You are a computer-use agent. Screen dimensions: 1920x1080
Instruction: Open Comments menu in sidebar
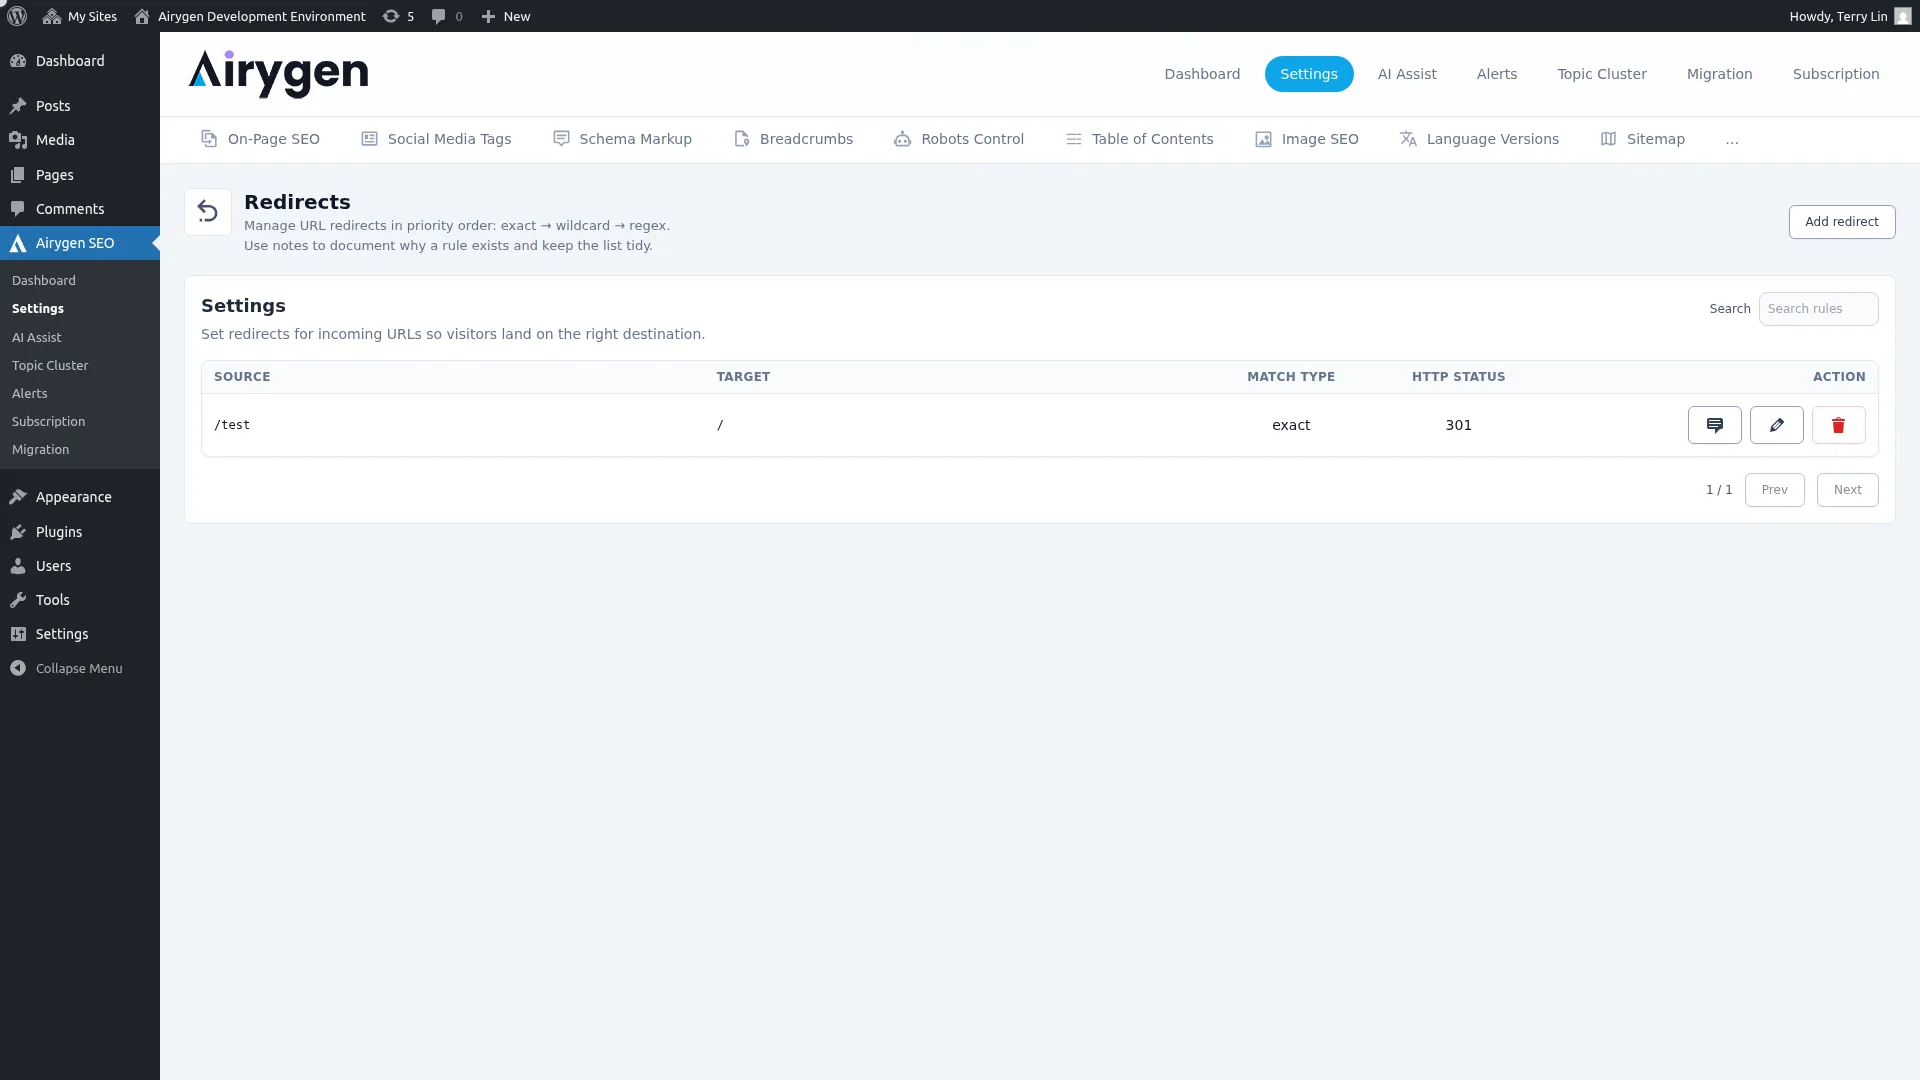(80, 209)
